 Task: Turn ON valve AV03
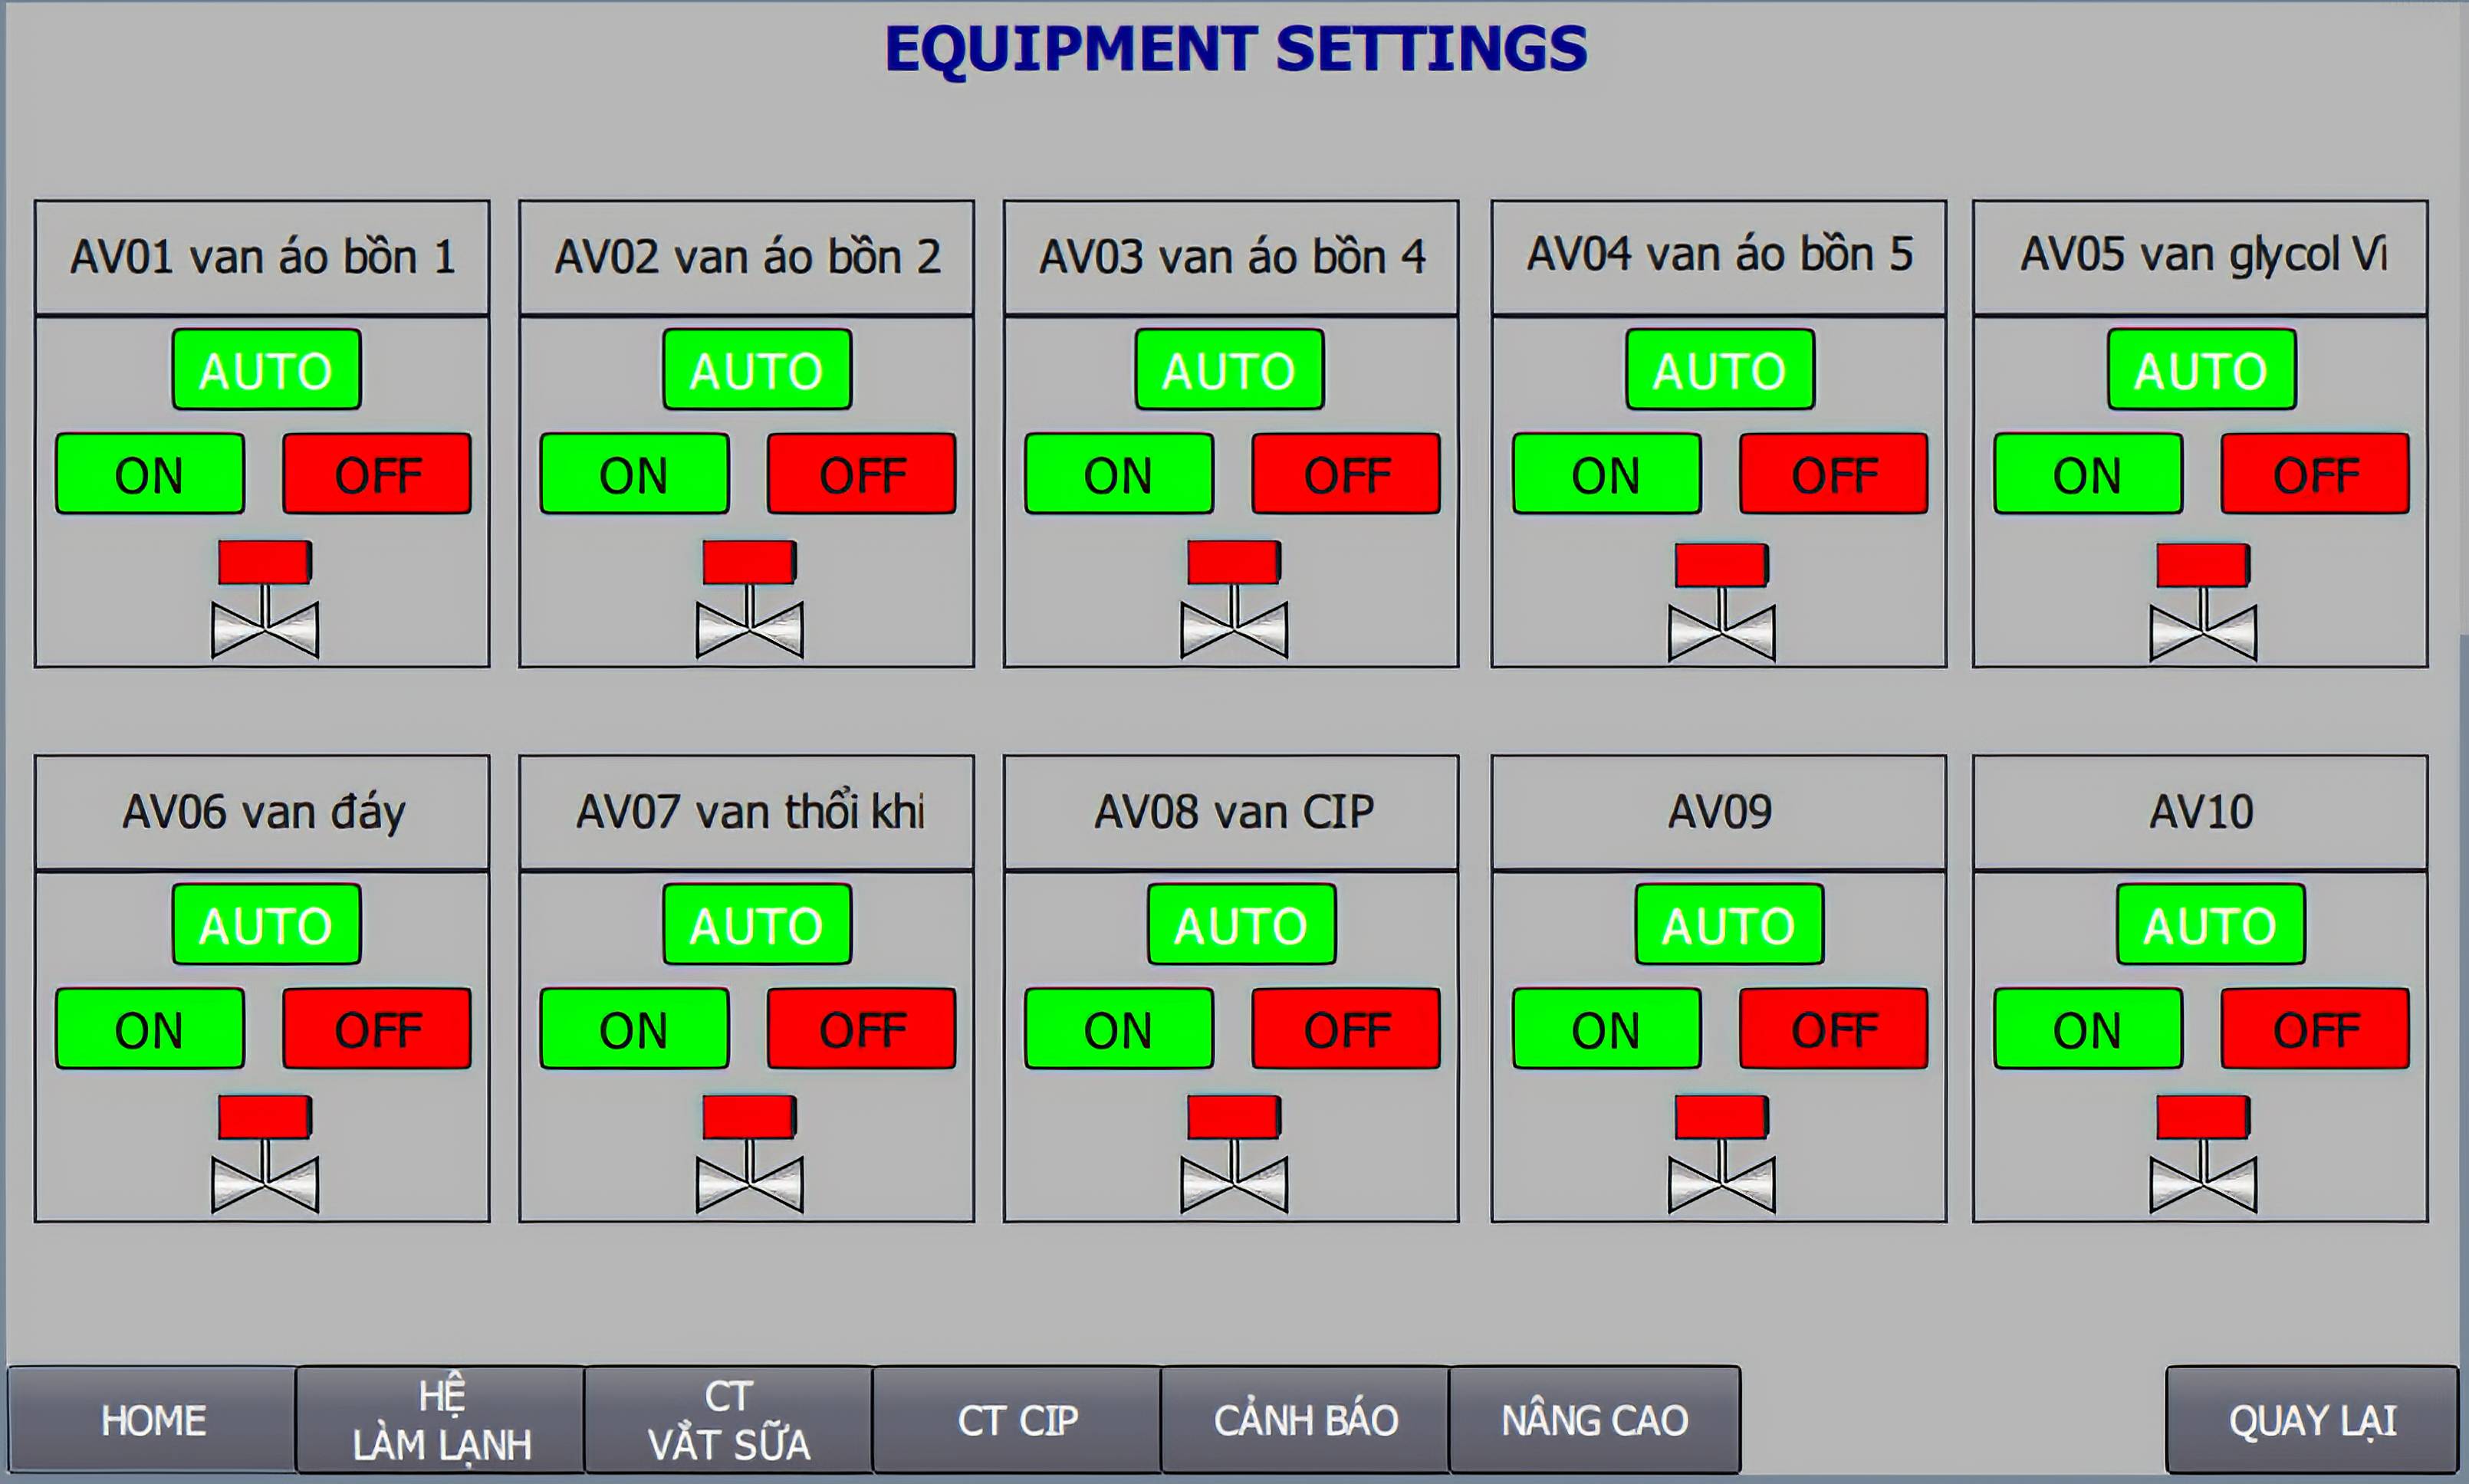click(x=1119, y=474)
